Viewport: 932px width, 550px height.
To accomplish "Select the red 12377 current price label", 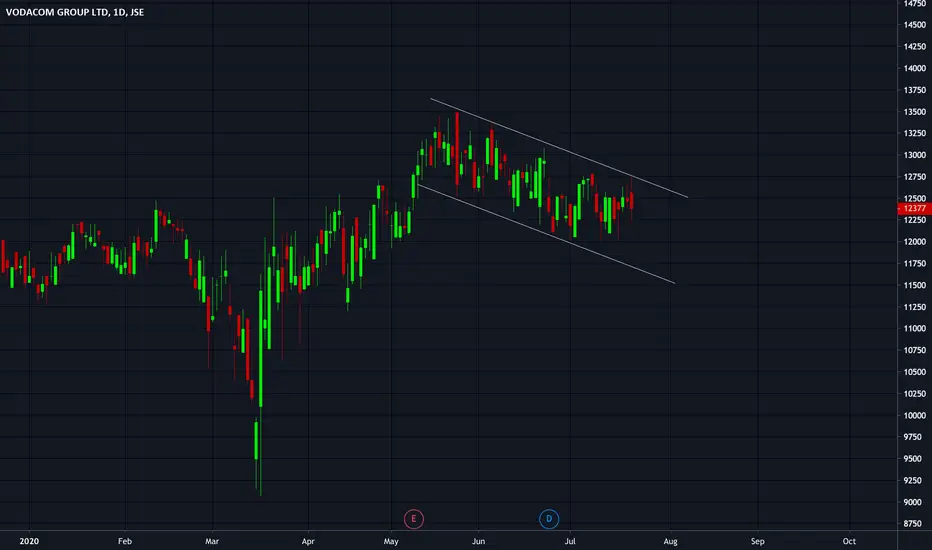I will [x=914, y=208].
